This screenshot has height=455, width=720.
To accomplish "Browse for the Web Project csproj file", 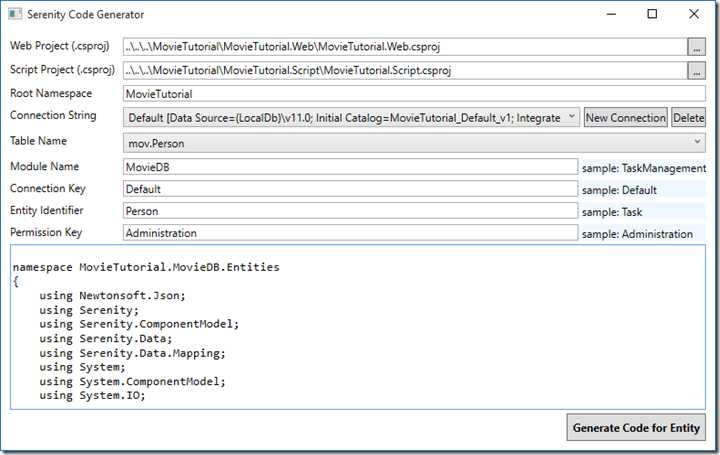I will tap(696, 47).
